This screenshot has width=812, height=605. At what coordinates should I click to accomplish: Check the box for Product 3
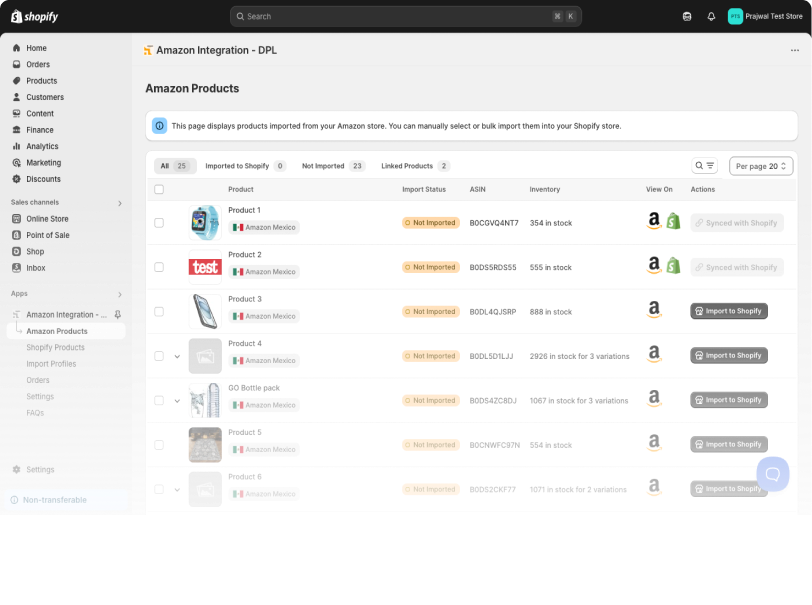coord(159,312)
